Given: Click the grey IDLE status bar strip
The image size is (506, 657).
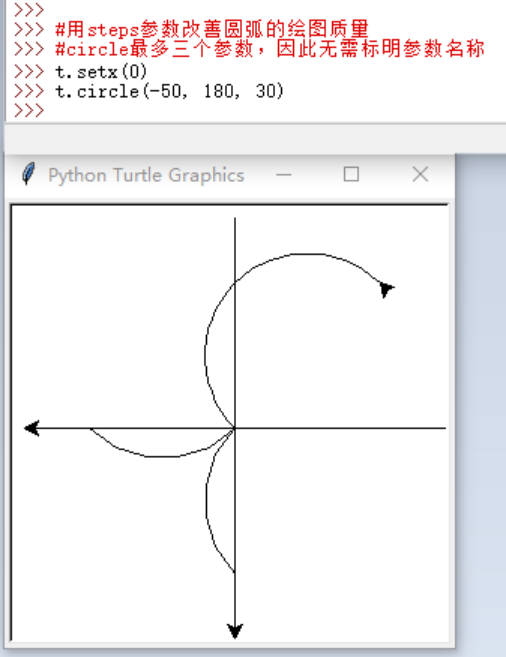Looking at the screenshot, I should pos(255,139).
